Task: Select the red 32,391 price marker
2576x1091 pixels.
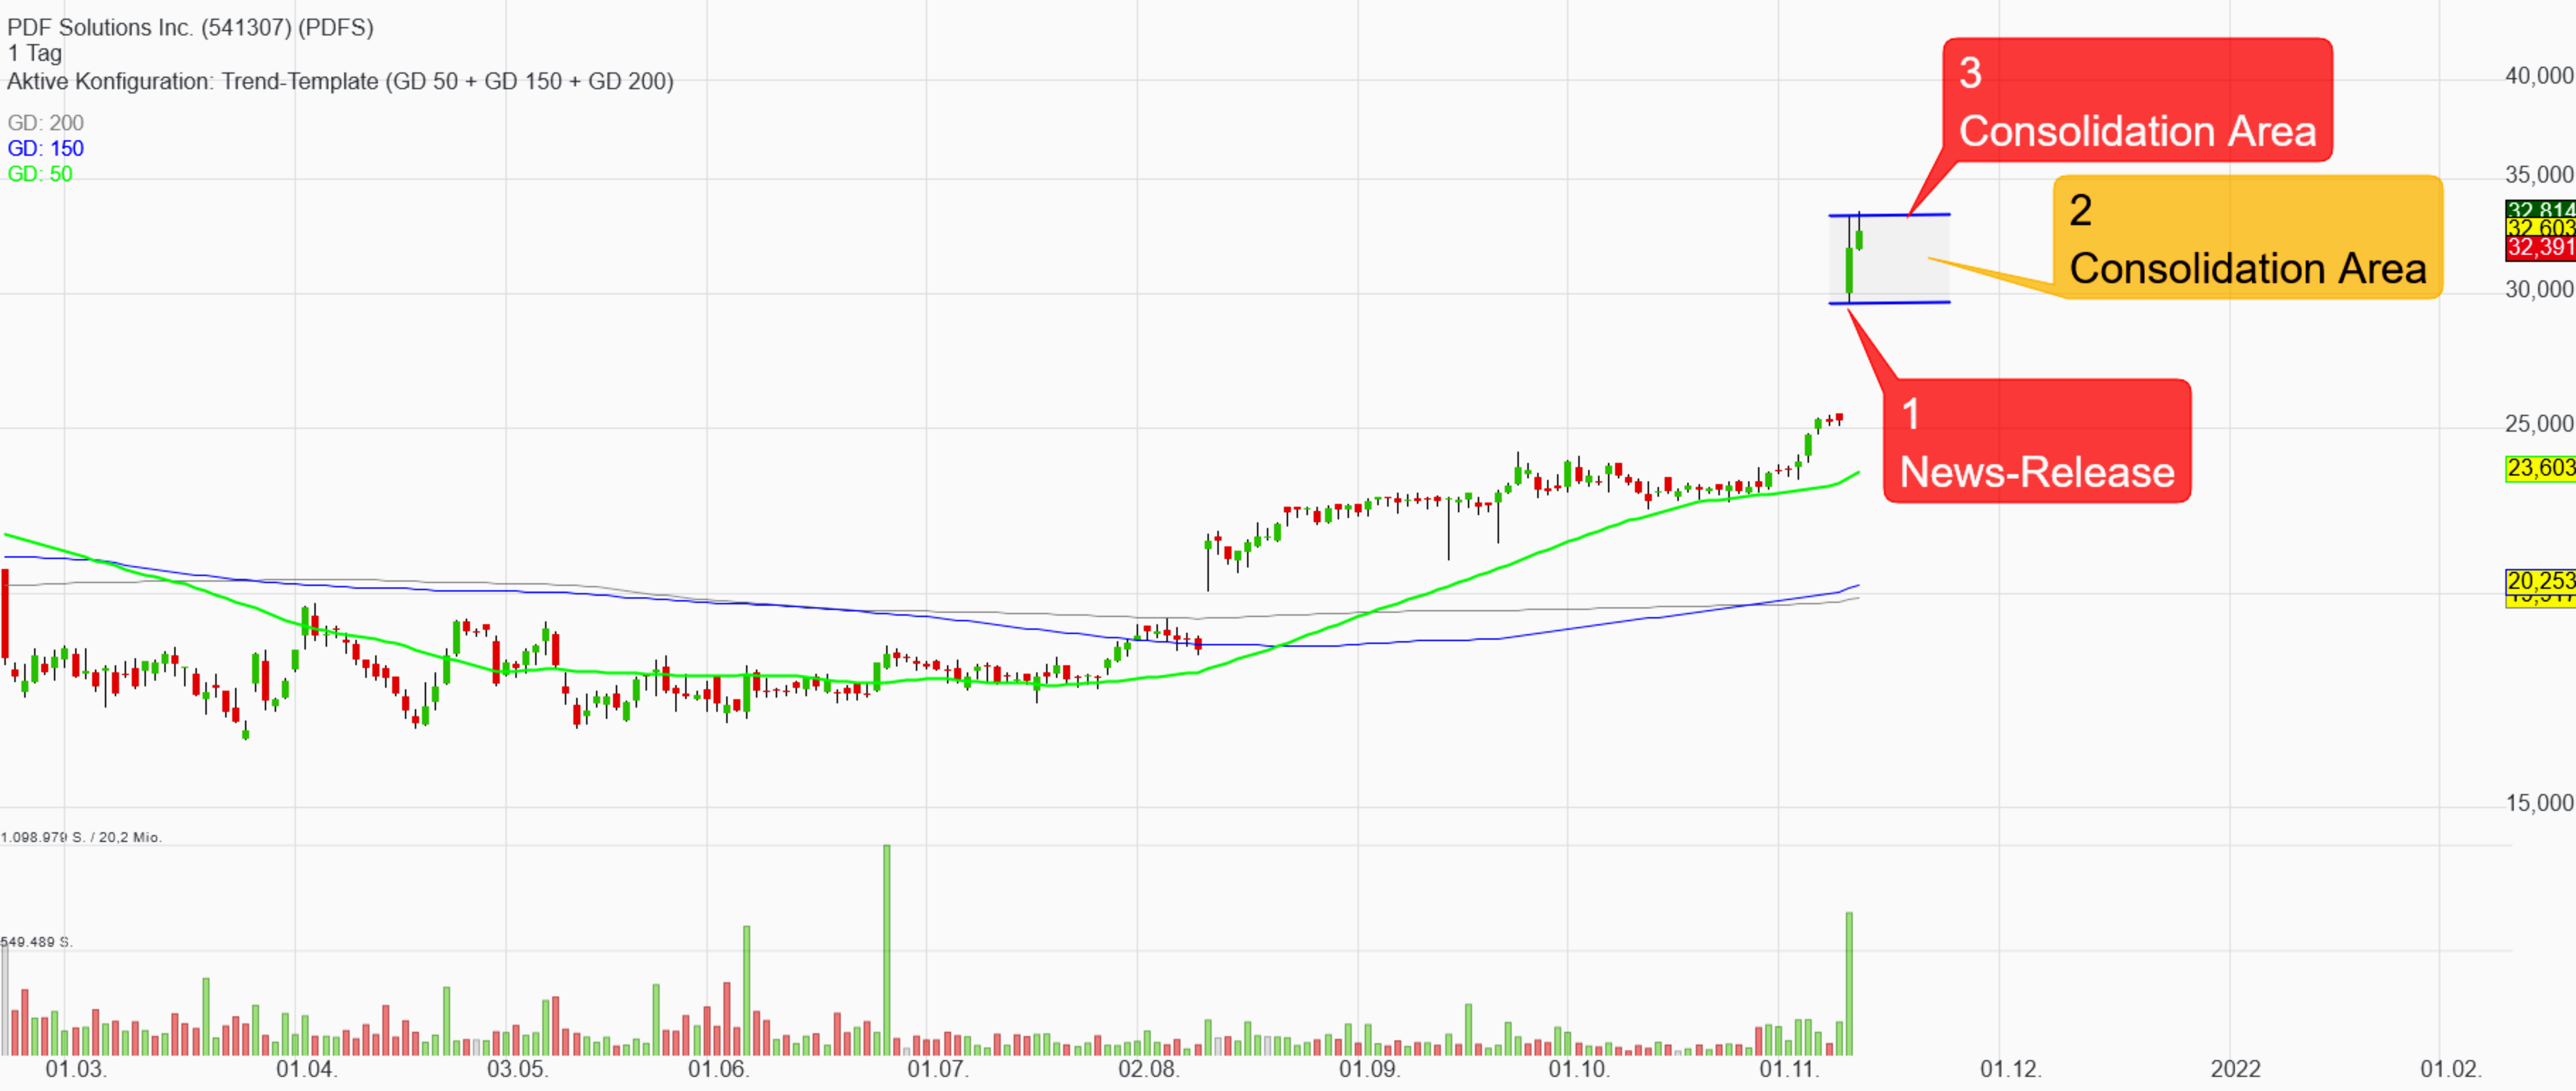Action: pyautogui.click(x=2539, y=248)
